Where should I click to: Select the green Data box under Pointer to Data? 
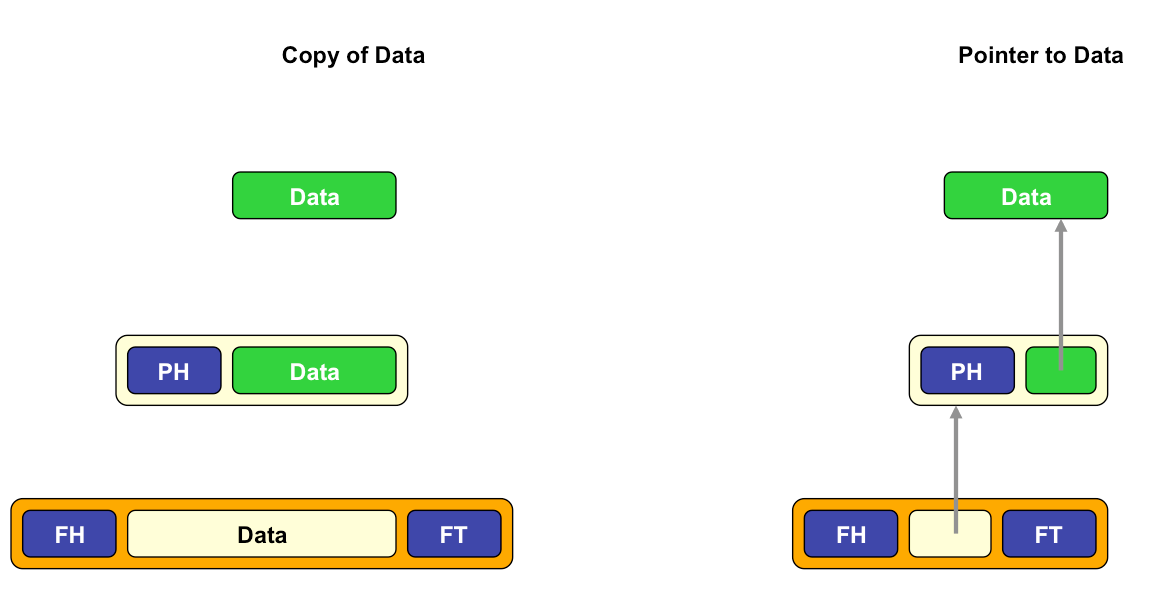pos(1026,196)
